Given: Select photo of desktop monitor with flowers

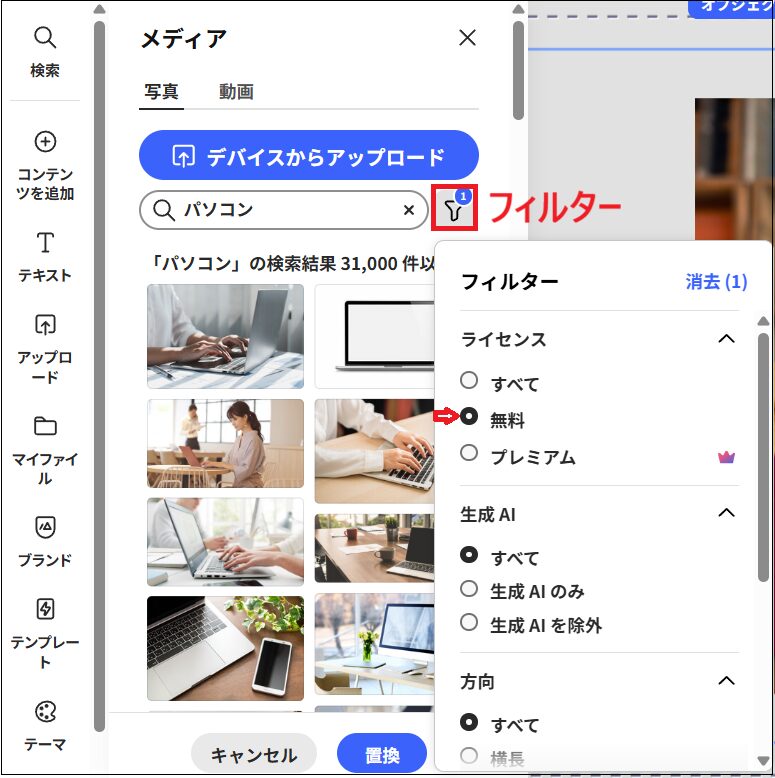Looking at the screenshot, I should click(x=375, y=644).
